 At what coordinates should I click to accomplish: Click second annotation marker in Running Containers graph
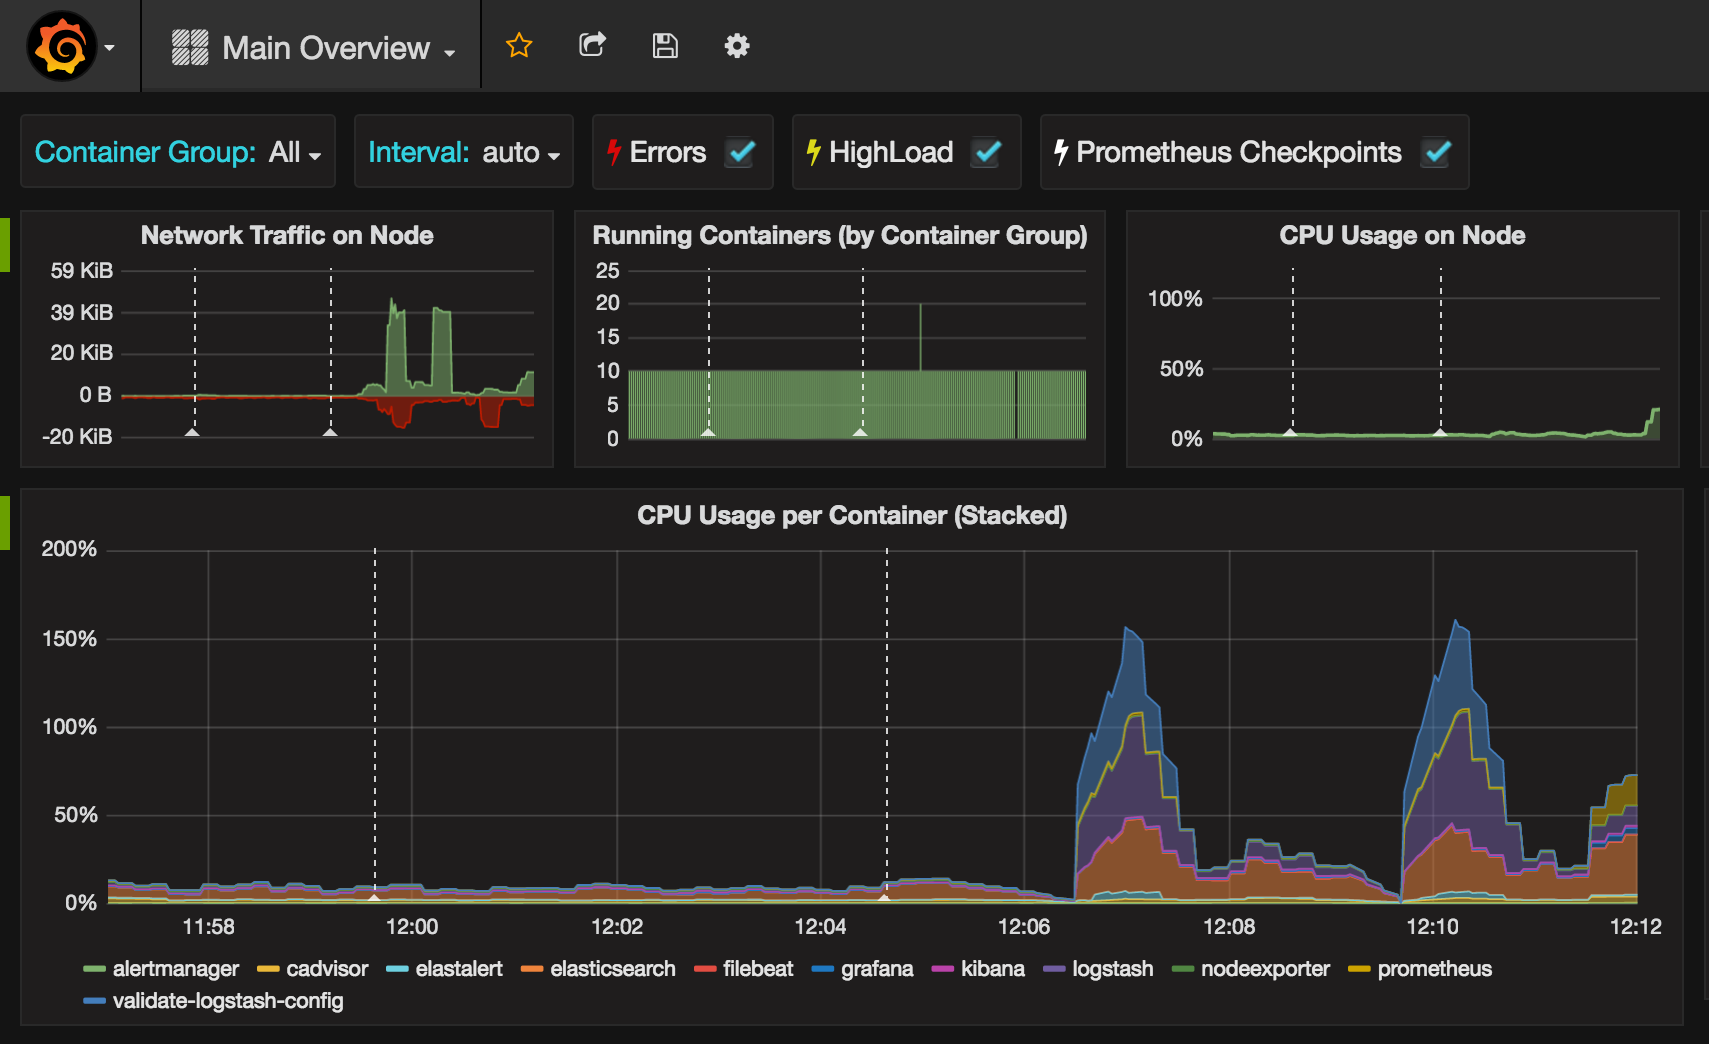pyautogui.click(x=860, y=432)
